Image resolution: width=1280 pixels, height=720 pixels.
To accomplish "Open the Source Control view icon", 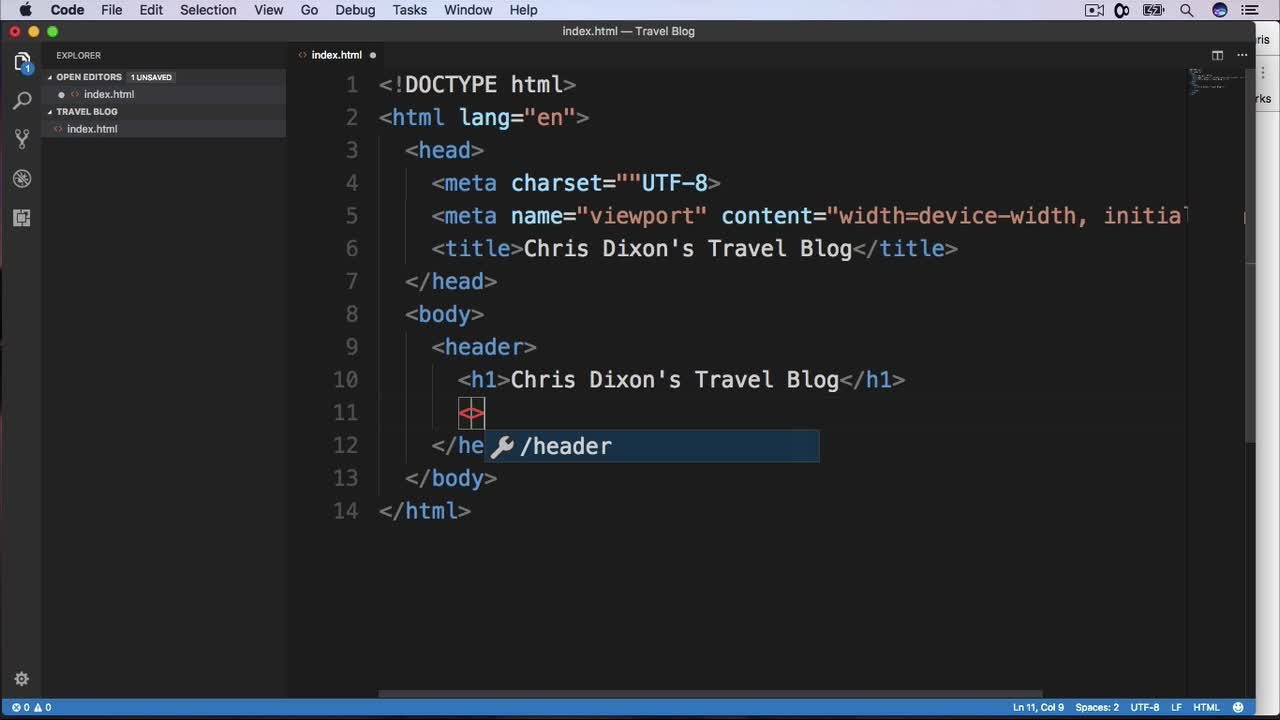I will point(22,139).
